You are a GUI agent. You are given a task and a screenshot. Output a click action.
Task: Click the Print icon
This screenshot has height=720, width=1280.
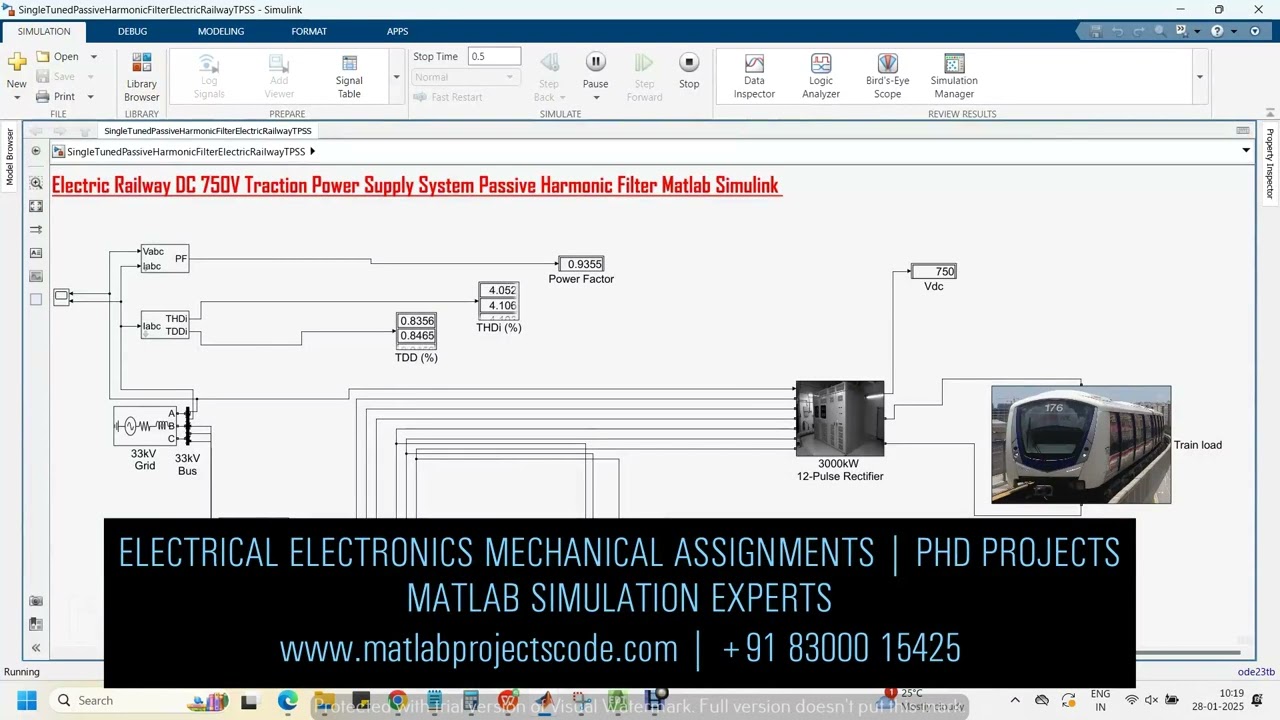coord(43,97)
